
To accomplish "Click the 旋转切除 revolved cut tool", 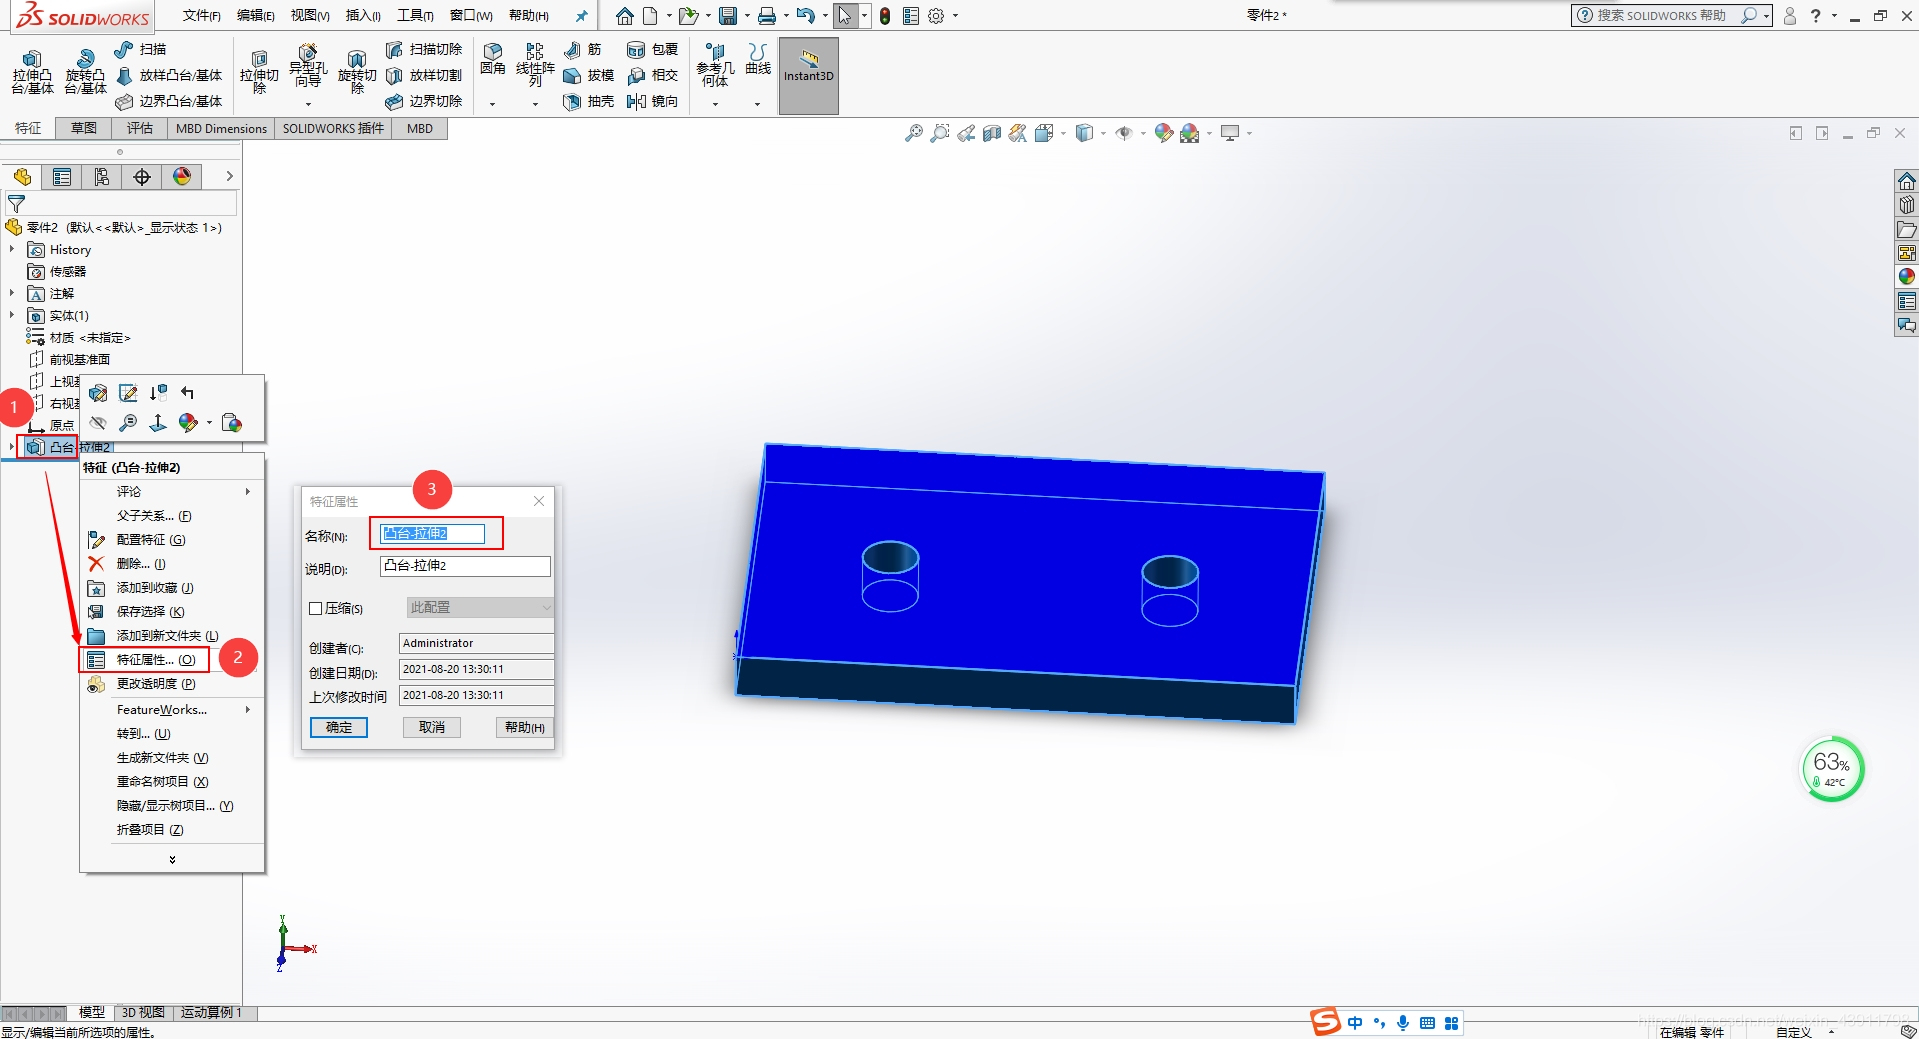I will 357,72.
